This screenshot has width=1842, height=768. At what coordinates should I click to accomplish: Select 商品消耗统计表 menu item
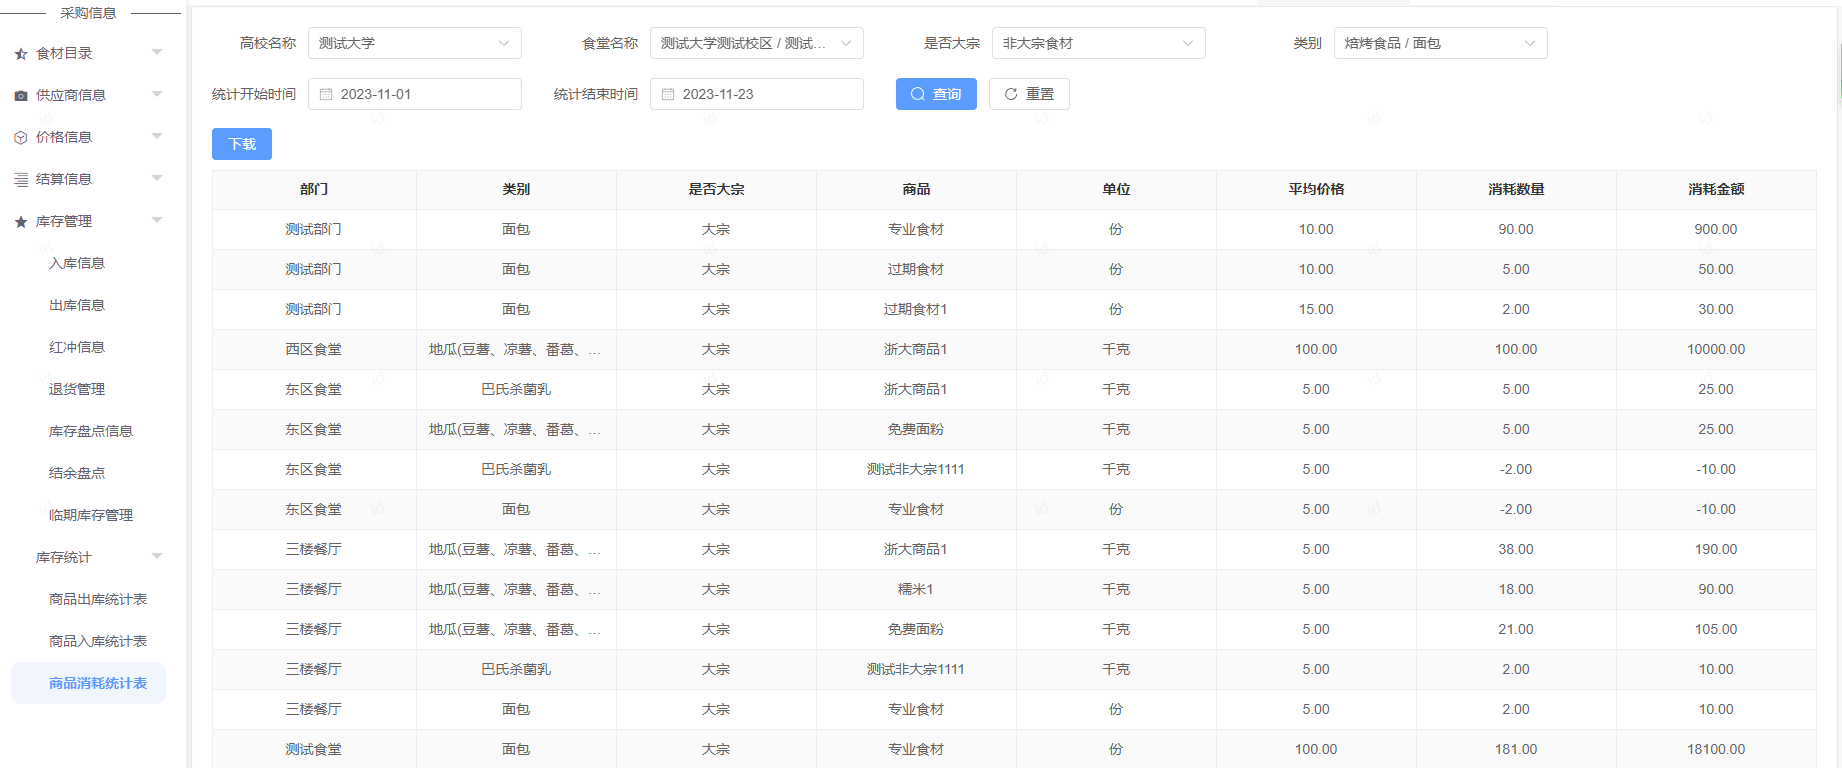click(89, 683)
